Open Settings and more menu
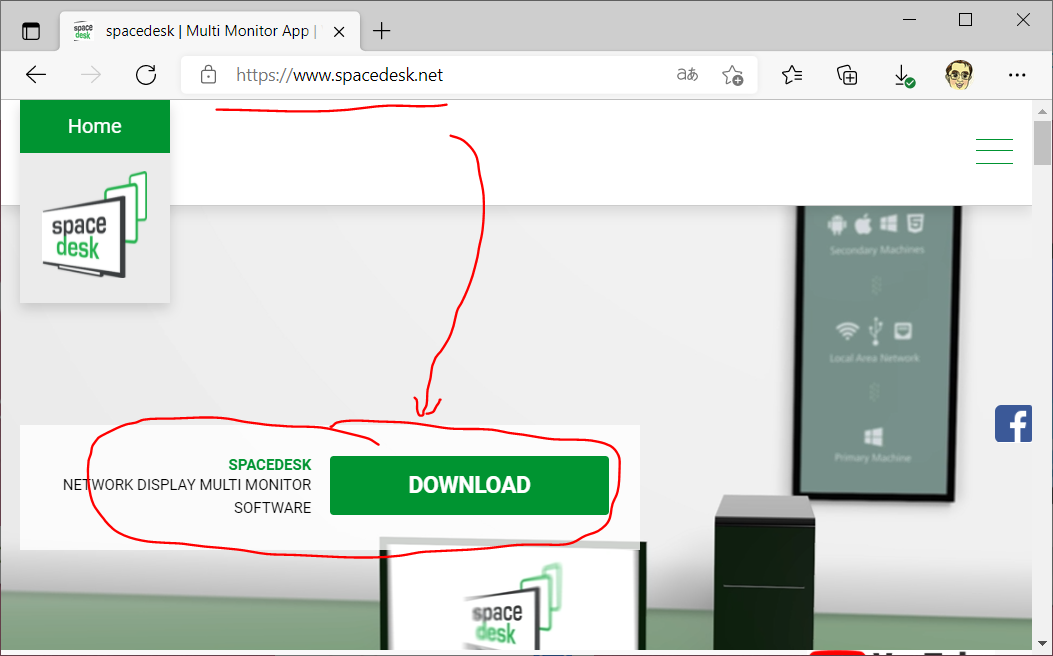The image size is (1053, 656). (1017, 75)
